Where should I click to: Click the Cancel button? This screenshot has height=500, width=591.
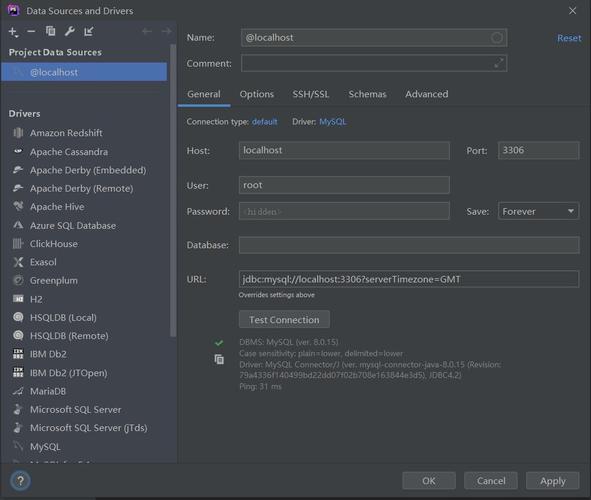tap(491, 480)
